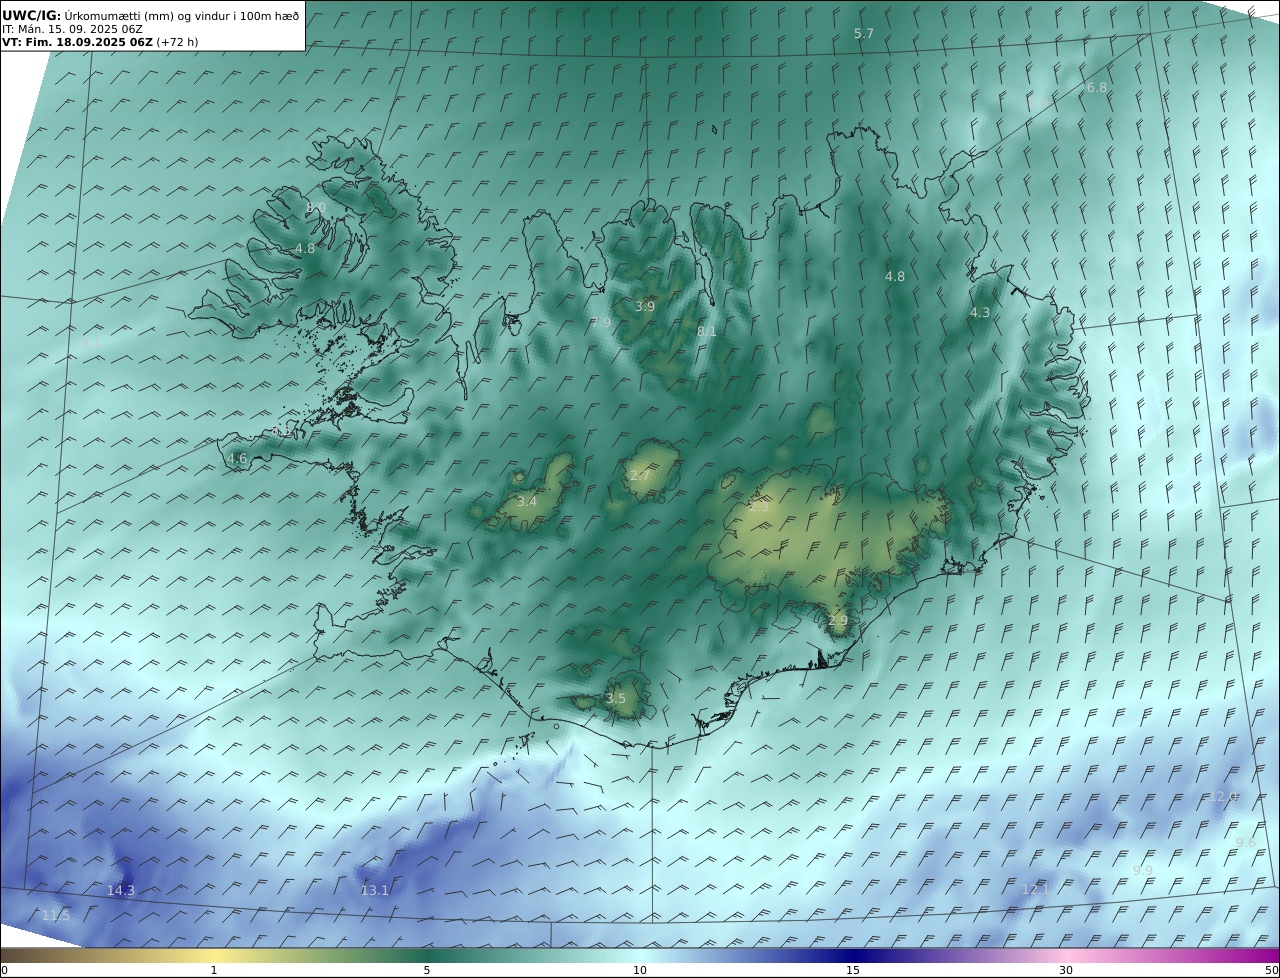Click the 5 tick on the colour scale
Screen dimensions: 1280x978
pyautogui.click(x=427, y=970)
